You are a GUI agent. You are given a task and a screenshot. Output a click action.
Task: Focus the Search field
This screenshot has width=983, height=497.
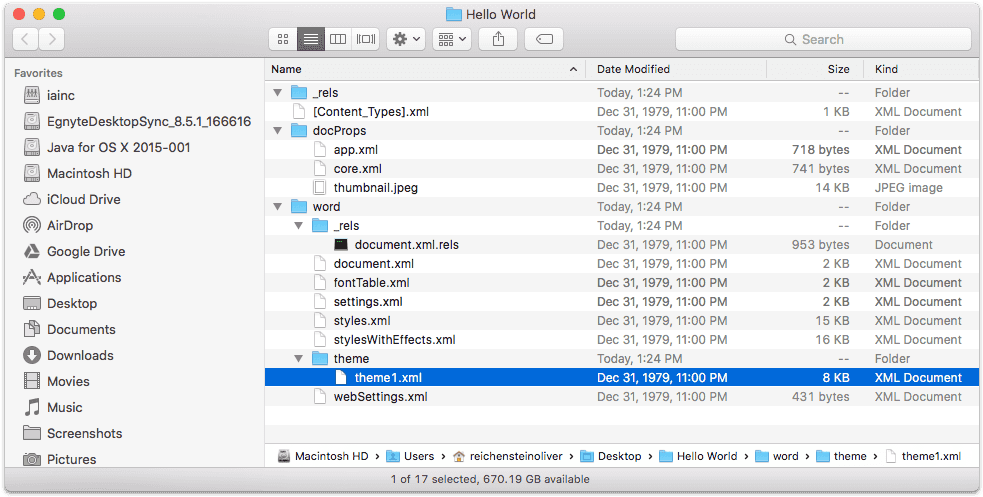[823, 39]
